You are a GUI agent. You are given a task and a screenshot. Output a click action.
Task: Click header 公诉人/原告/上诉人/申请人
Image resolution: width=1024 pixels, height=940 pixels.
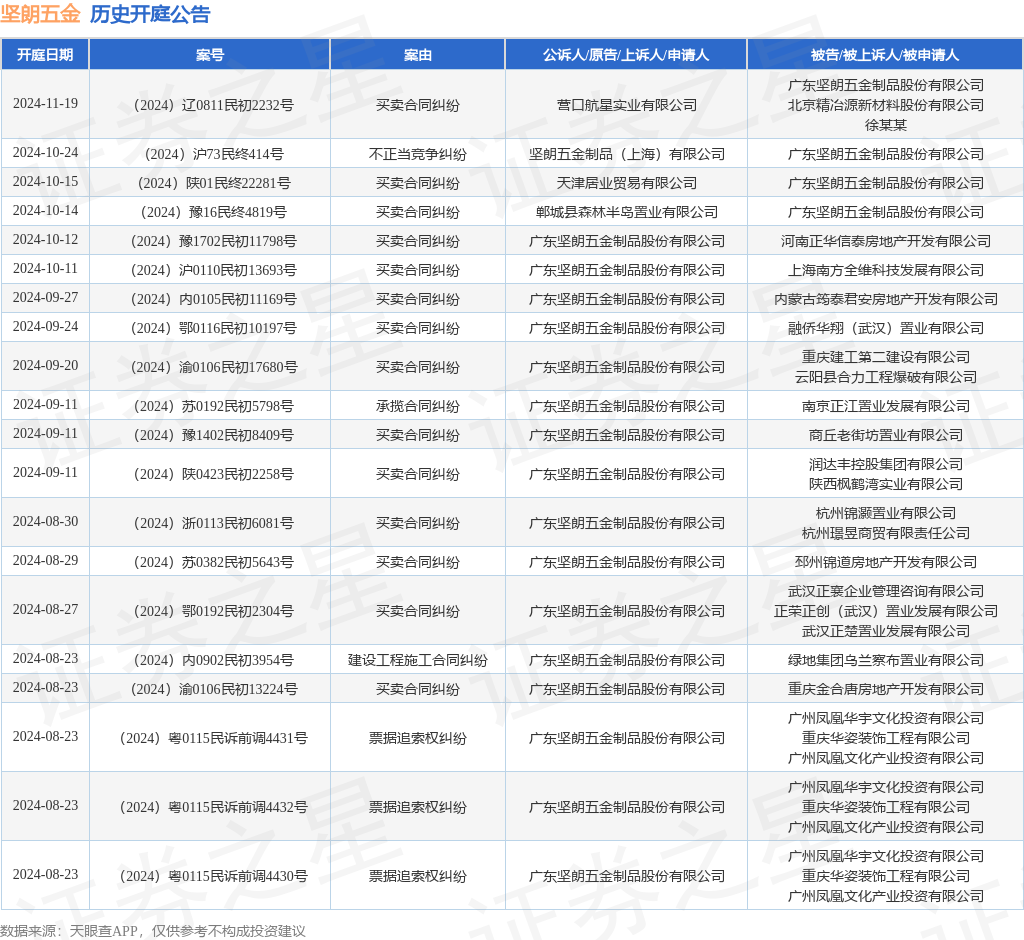[626, 55]
